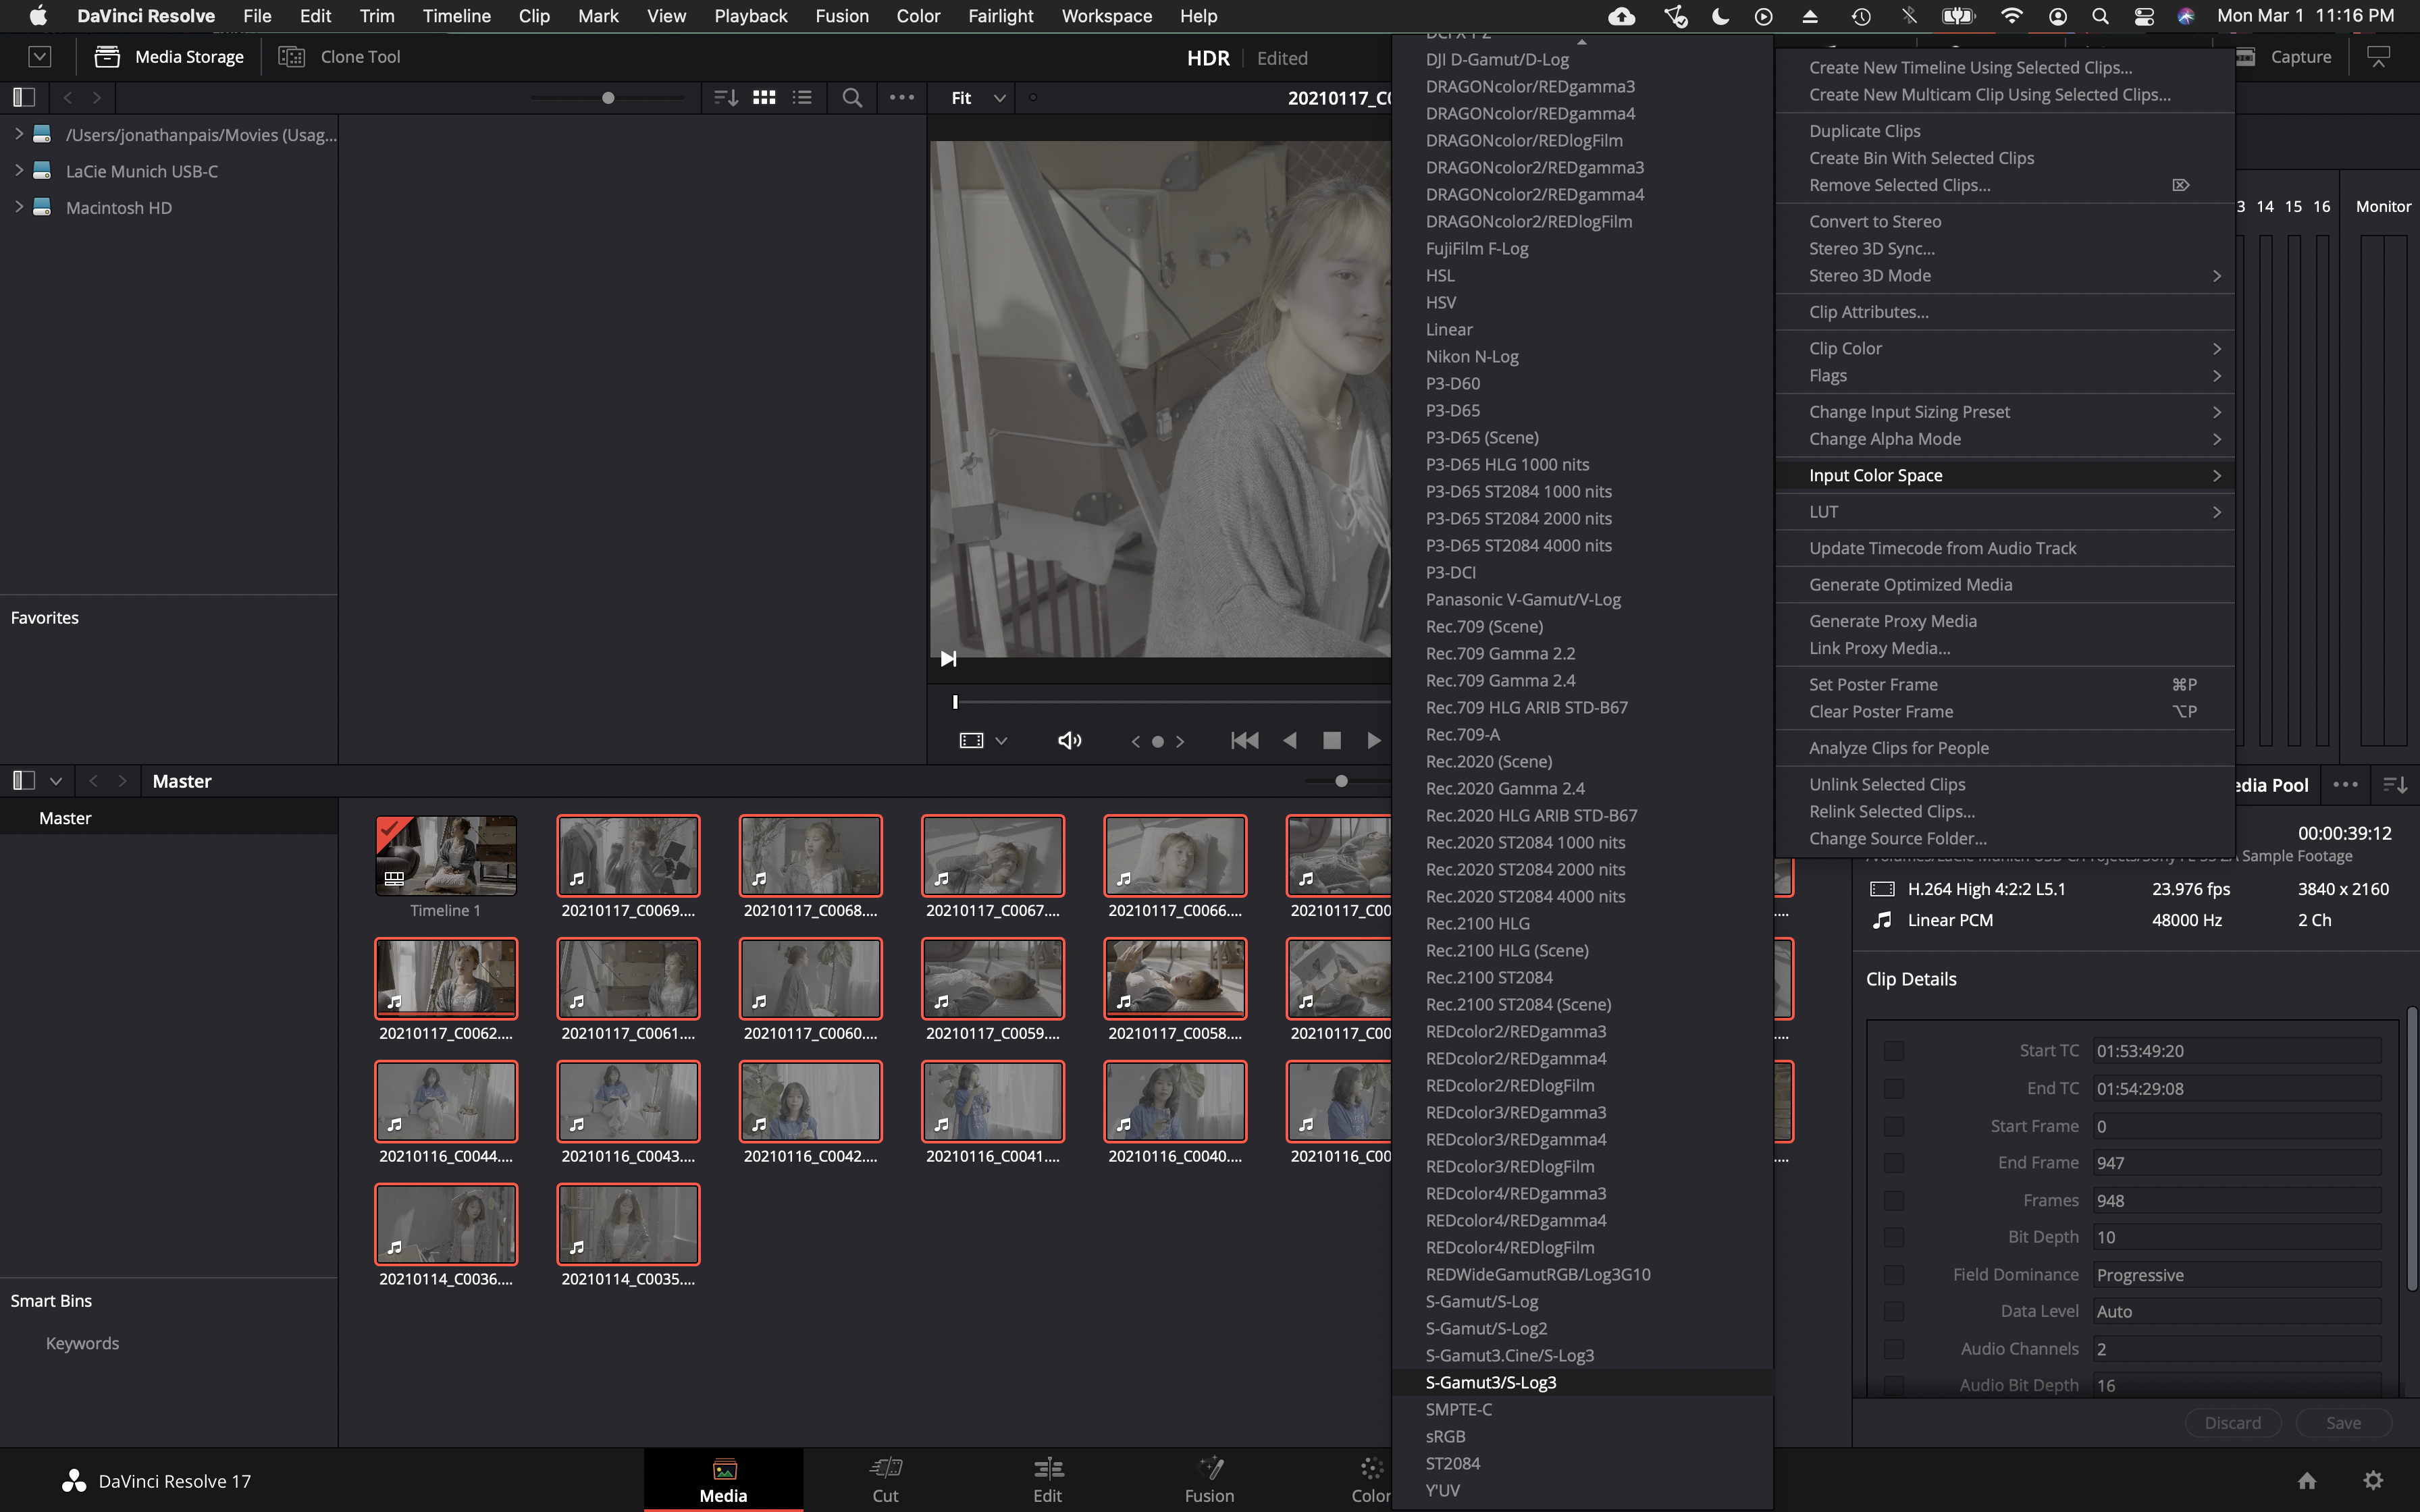
Task: Open project settings gear icon
Action: pos(2373,1480)
